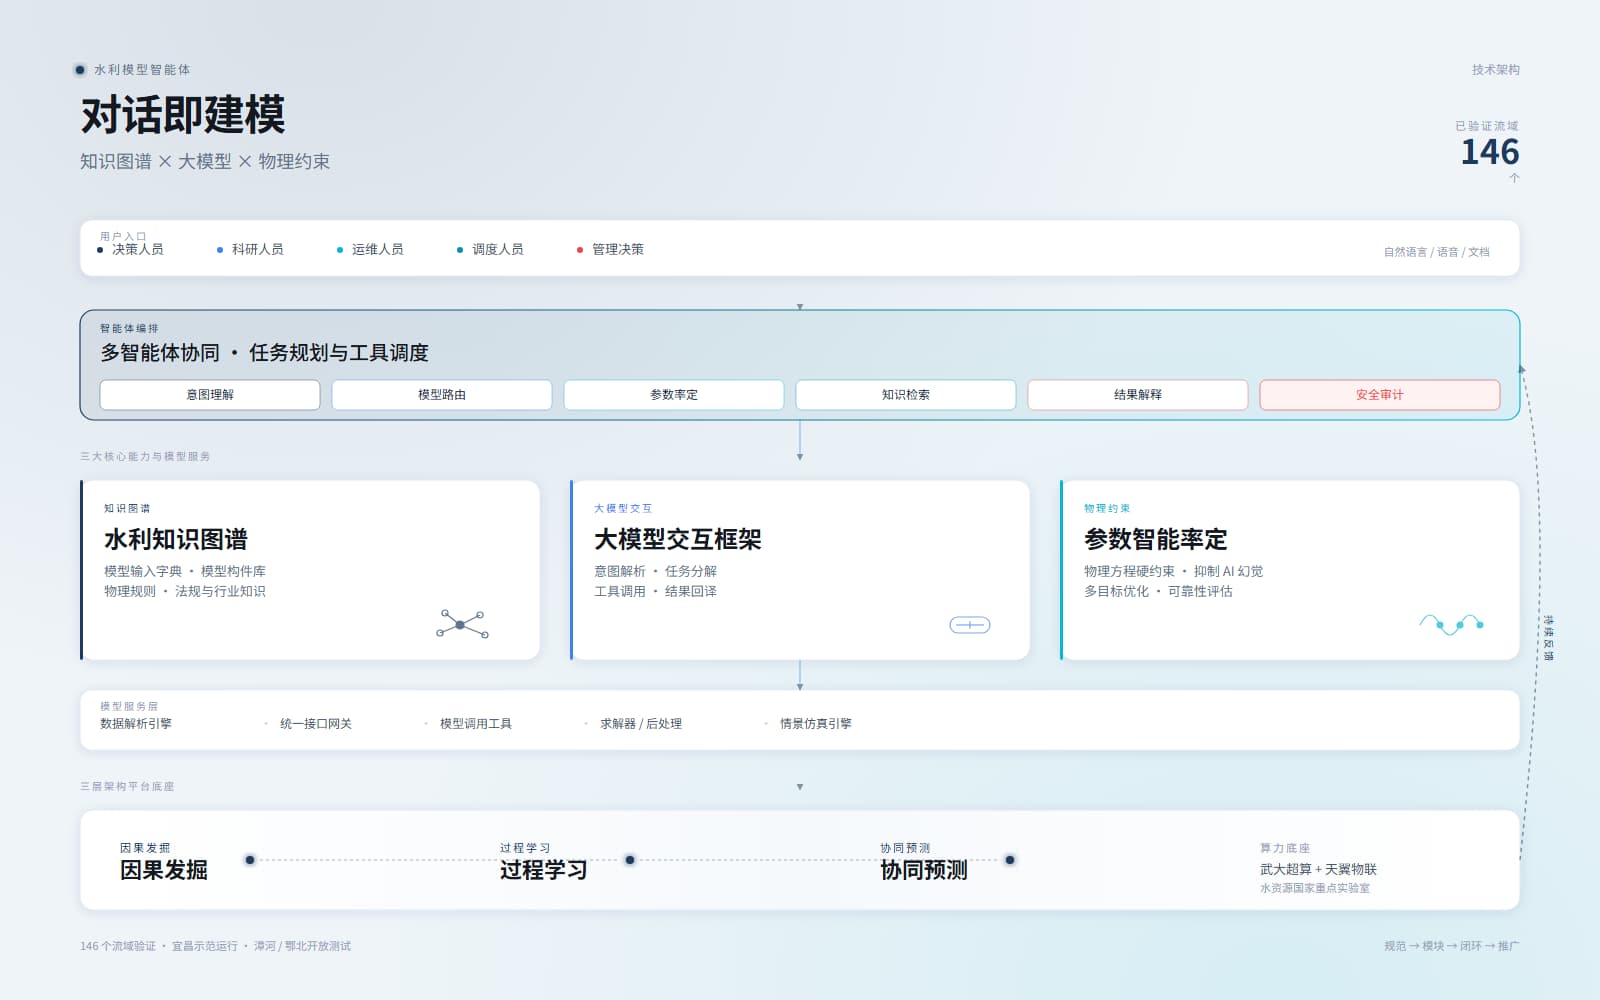This screenshot has height=1000, width=1600.
Task: Click the 知识图谱 × 大模型 × 物理约束 subtitle
Action: (205, 161)
